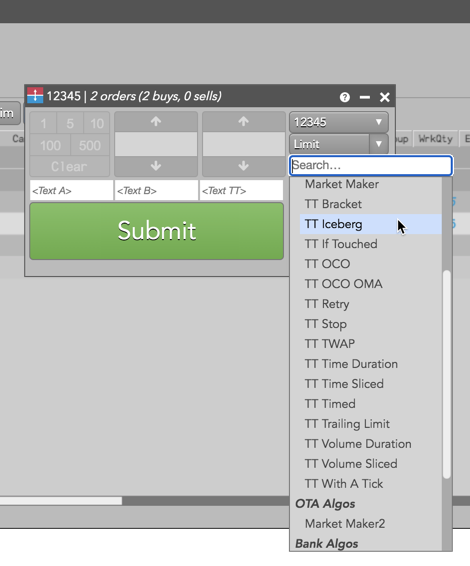
Task: Pick TT With A Tick option
Action: click(370, 484)
